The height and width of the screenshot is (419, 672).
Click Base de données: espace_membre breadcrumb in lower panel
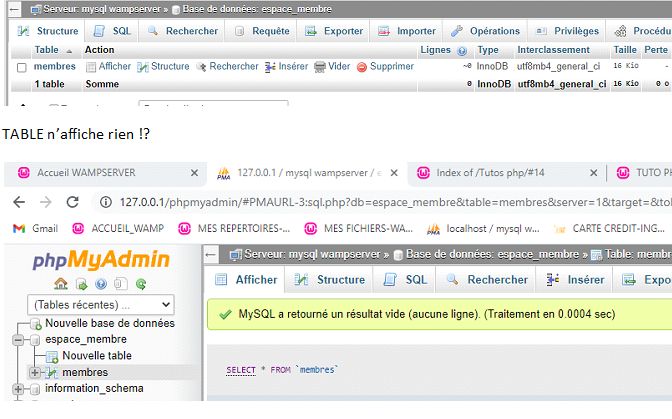pyautogui.click(x=492, y=254)
